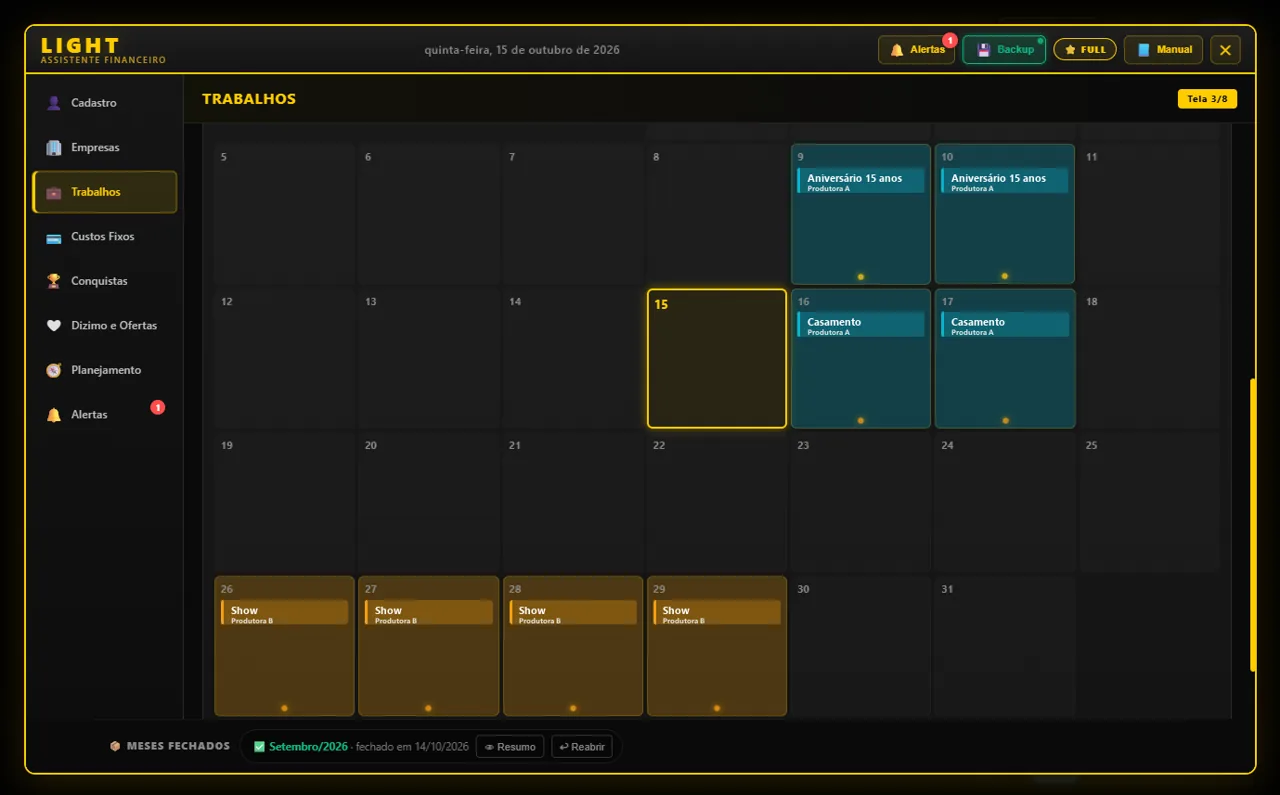Click the star icon in FULL badge

click(x=1070, y=49)
